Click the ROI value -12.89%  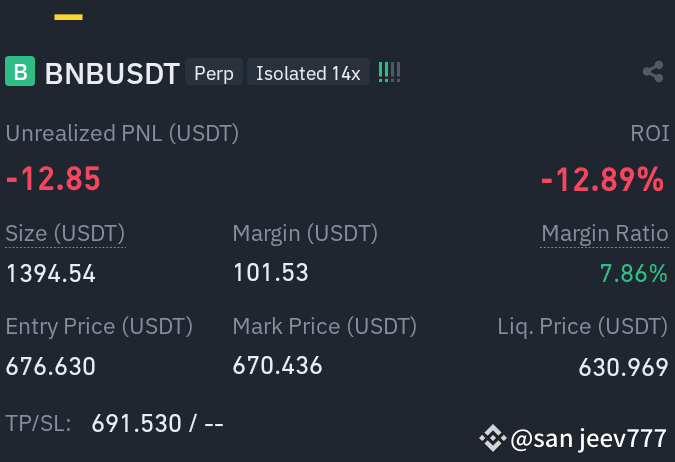tap(602, 180)
